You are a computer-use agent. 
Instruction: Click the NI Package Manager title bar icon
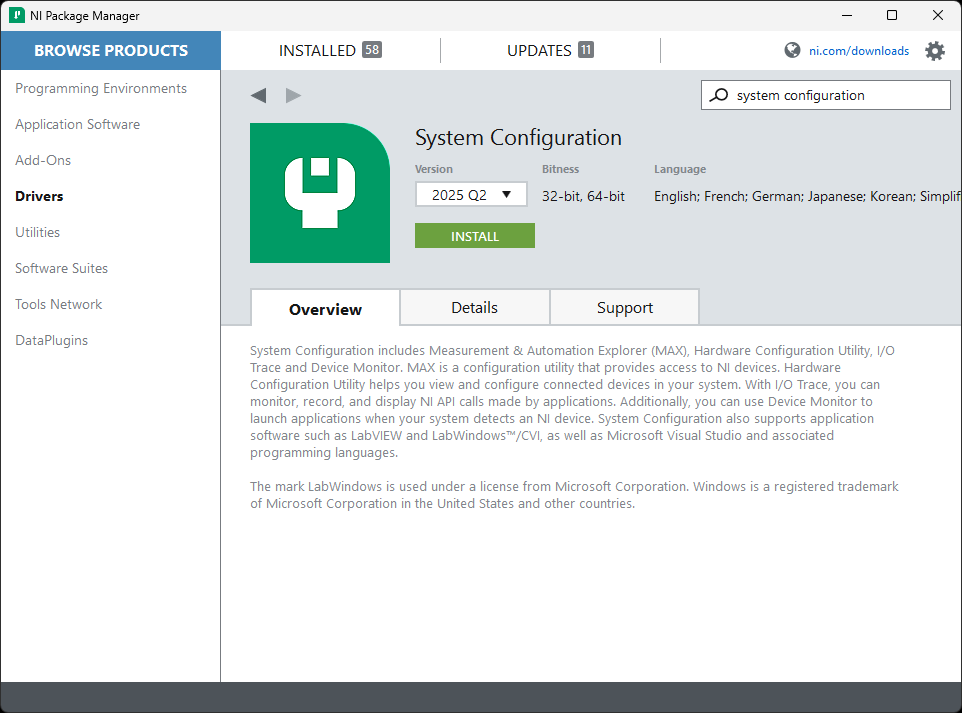click(17, 15)
